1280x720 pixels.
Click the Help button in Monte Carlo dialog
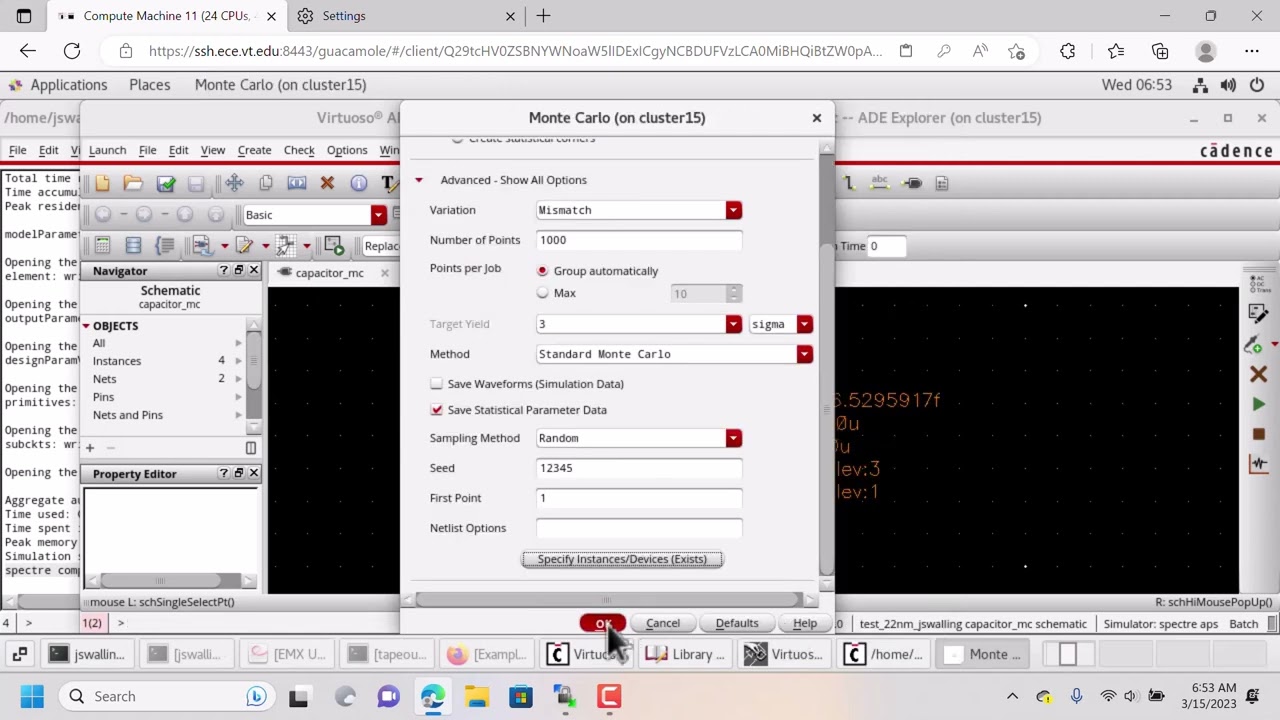tap(805, 623)
